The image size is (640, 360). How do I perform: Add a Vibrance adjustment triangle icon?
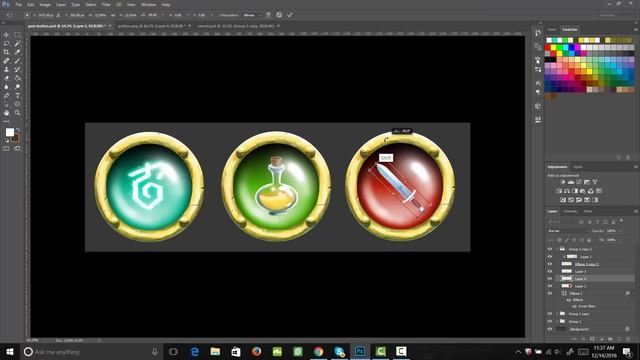point(595,182)
